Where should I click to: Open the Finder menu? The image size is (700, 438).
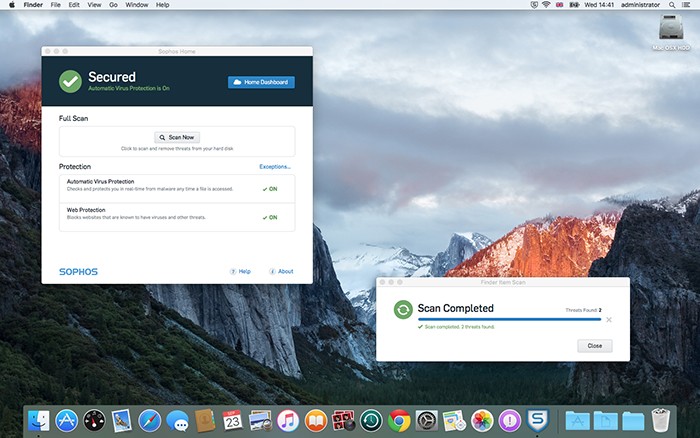click(x=33, y=4)
